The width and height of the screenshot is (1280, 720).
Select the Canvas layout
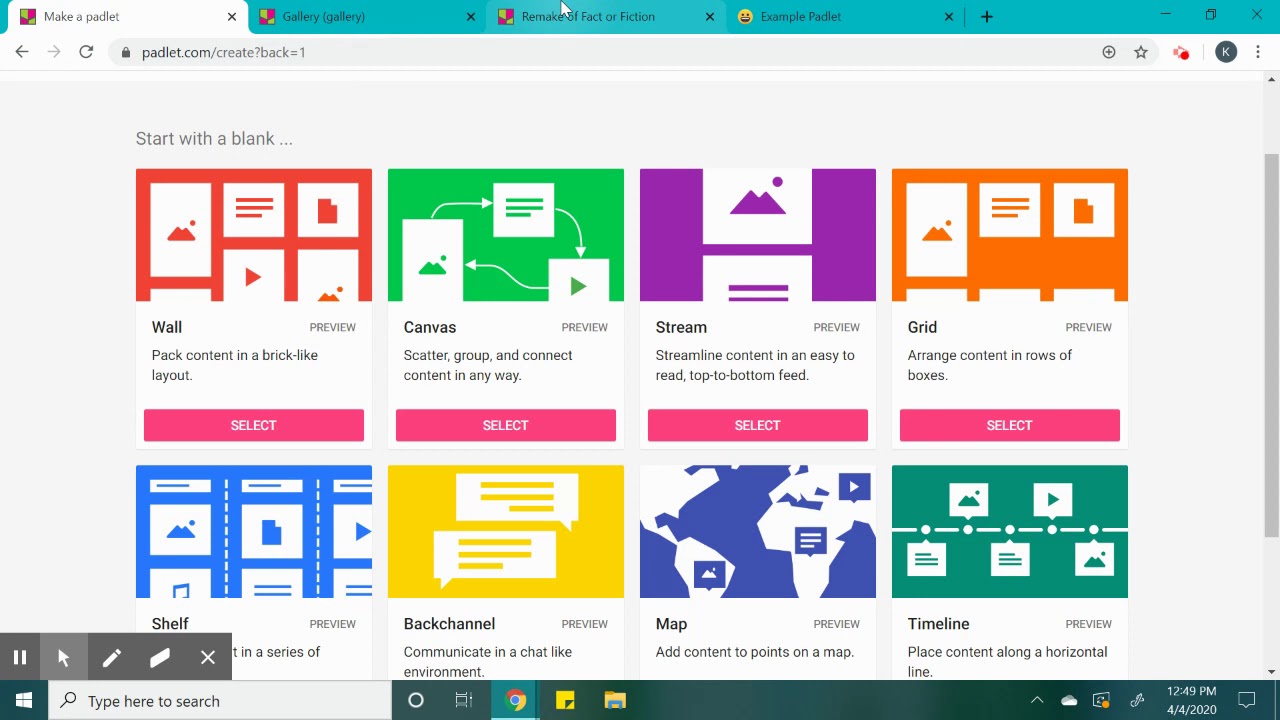[x=506, y=425]
